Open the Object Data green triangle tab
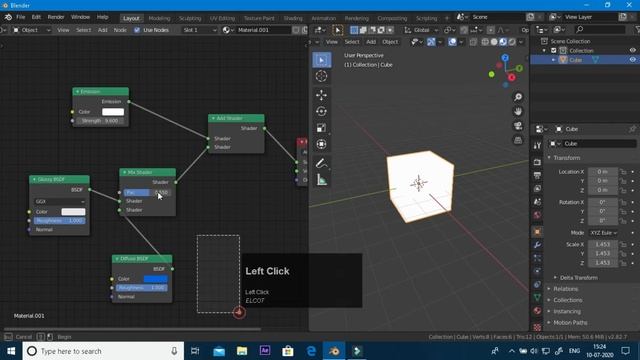The image size is (640, 360). 537,297
